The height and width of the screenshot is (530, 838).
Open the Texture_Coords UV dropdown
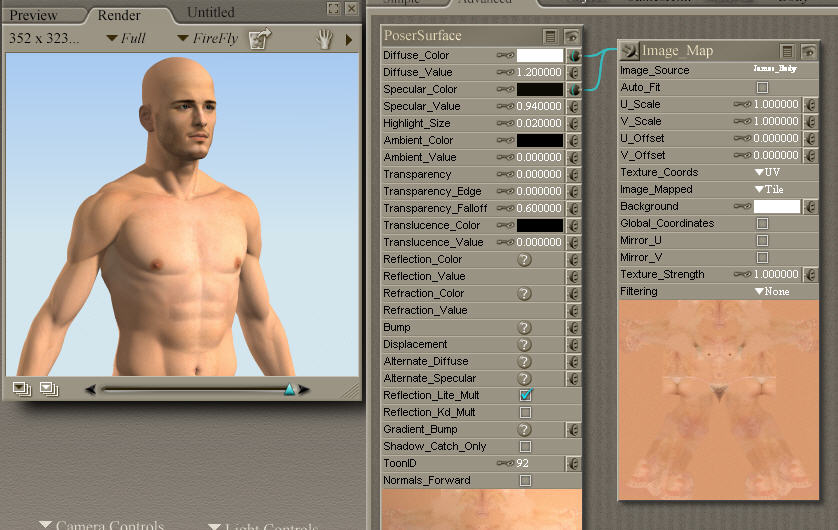click(767, 172)
